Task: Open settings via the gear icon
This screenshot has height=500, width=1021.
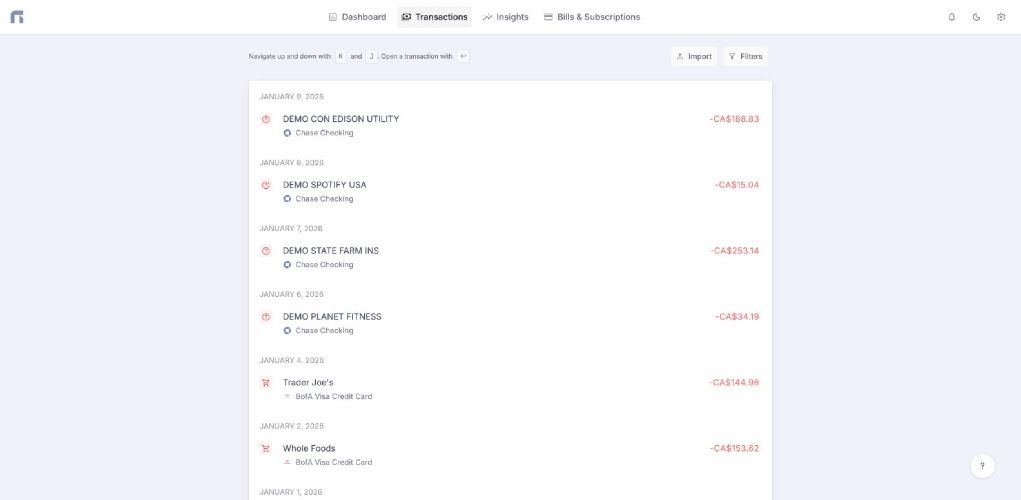Action: [1001, 17]
